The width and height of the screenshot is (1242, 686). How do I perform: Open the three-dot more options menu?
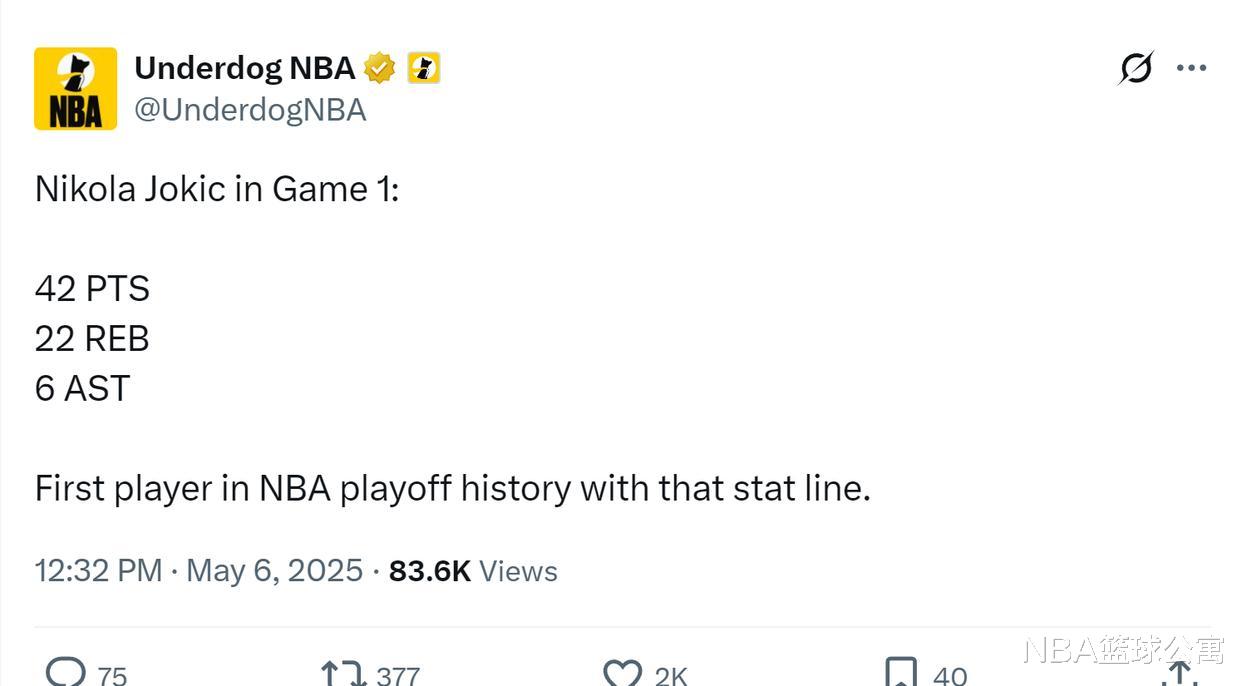[x=1191, y=68]
